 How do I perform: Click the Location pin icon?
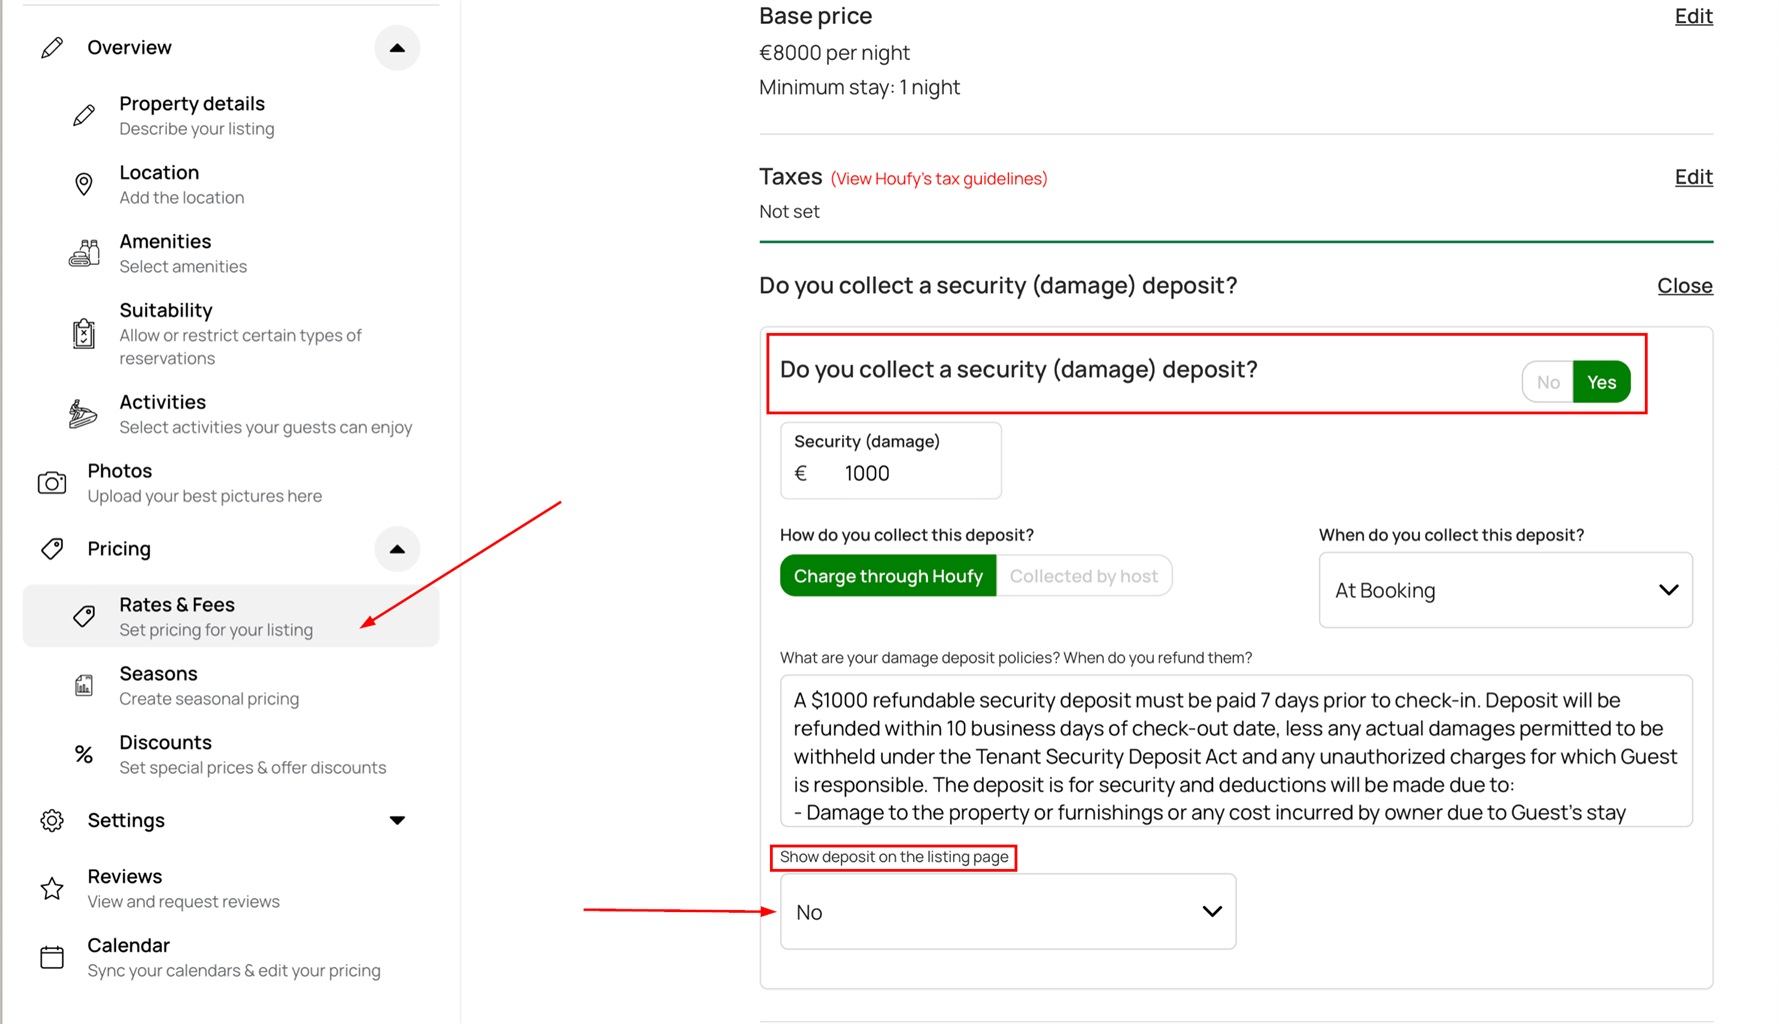(x=84, y=184)
